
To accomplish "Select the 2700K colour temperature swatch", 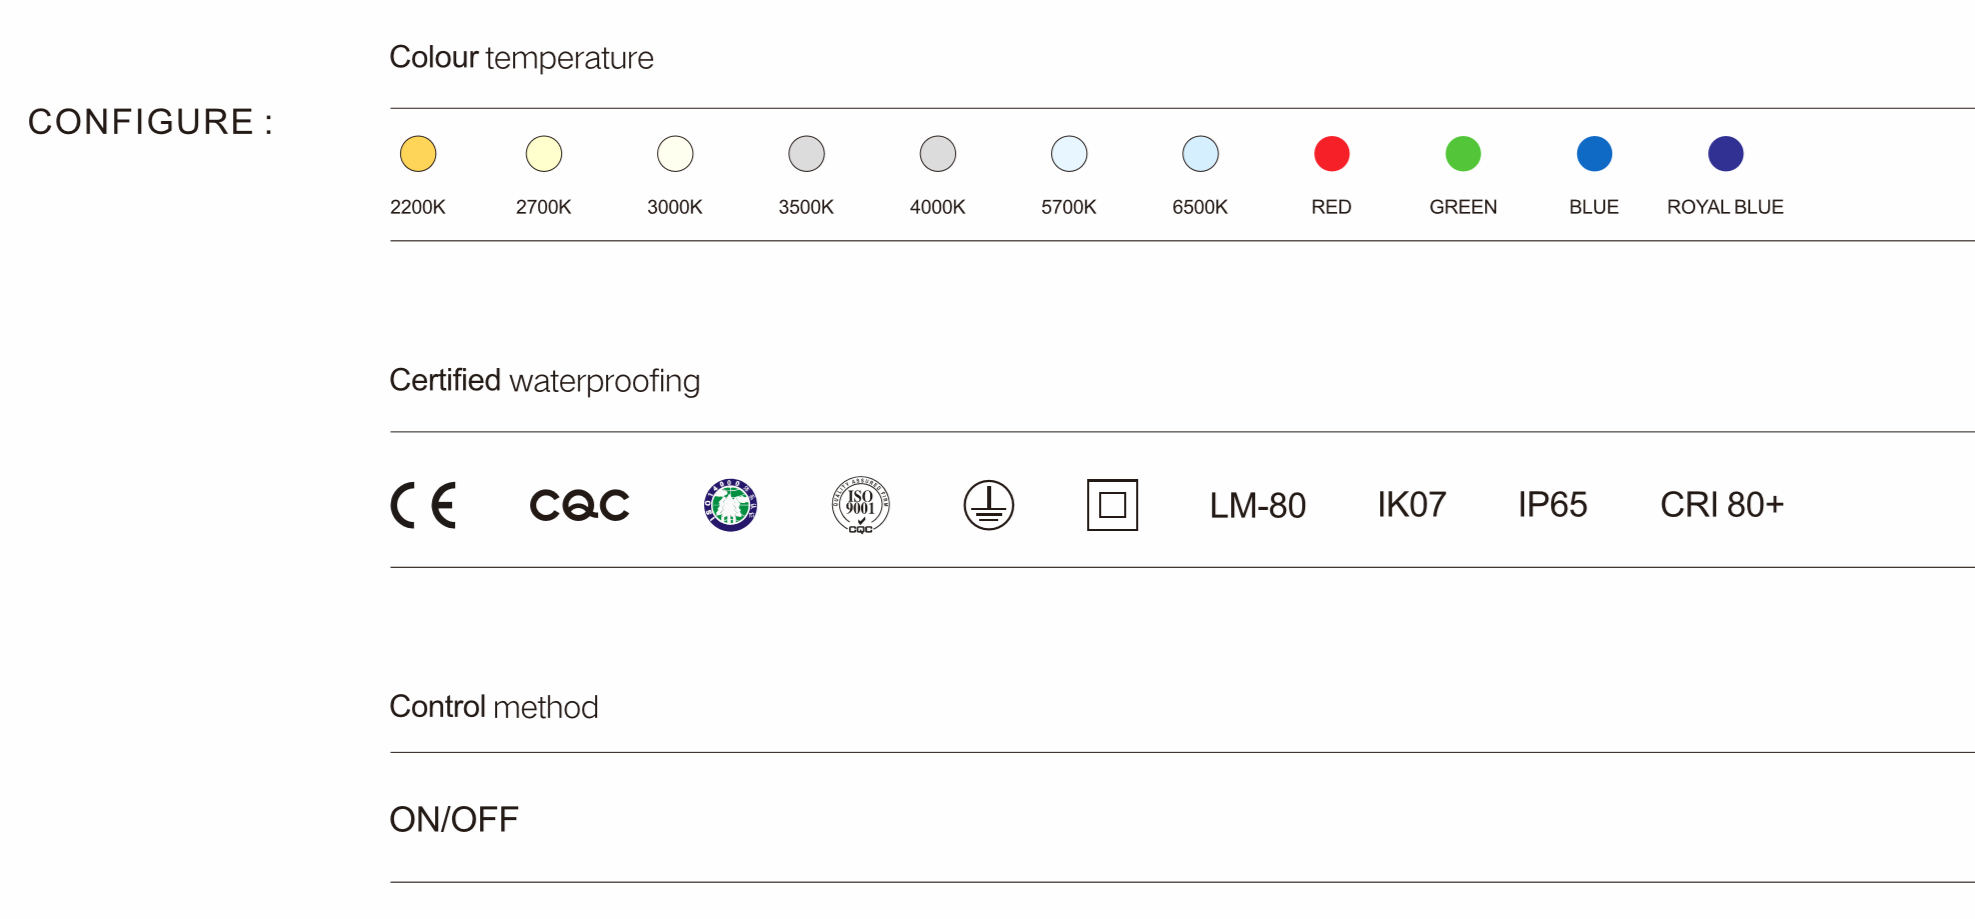I will [544, 154].
